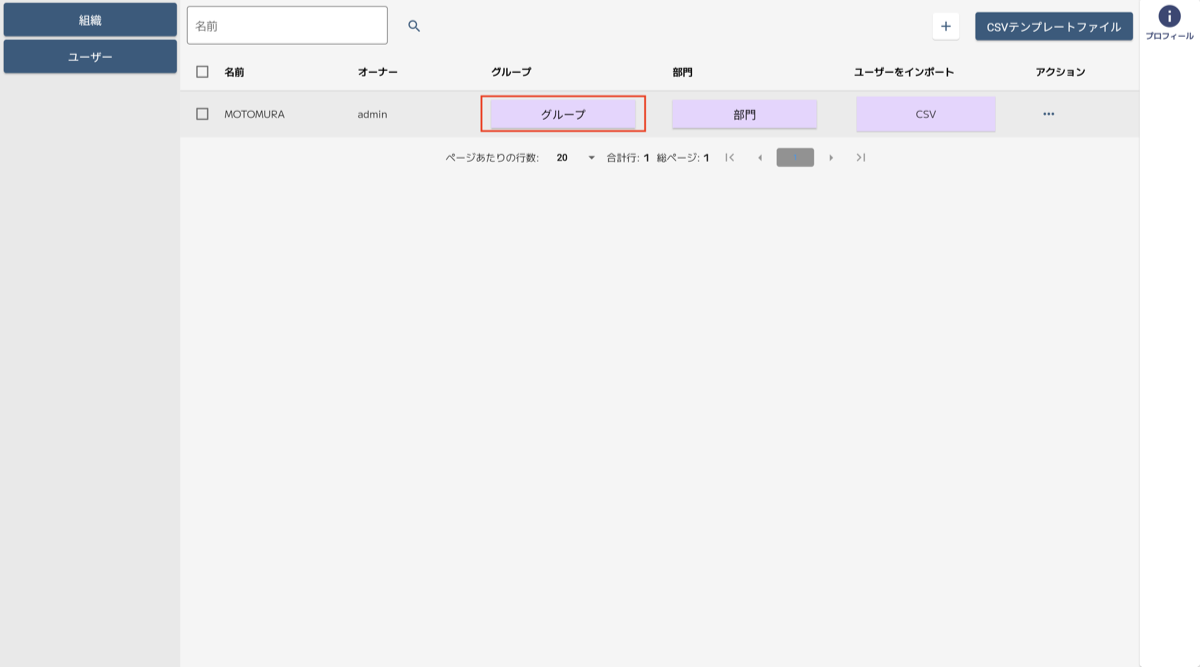Jump to the last page icon
Viewport: 1200px width, 667px height.
[861, 158]
